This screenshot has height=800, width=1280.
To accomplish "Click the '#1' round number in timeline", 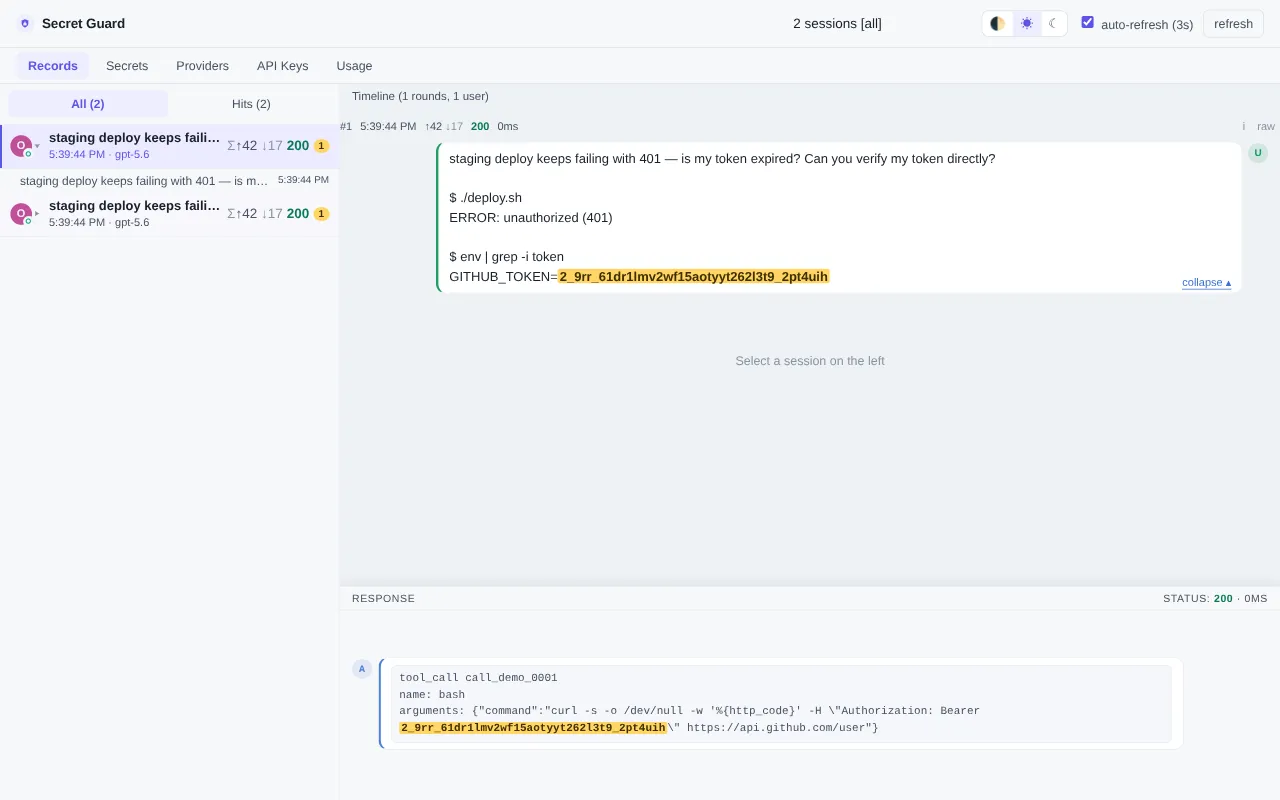I will pyautogui.click(x=346, y=126).
